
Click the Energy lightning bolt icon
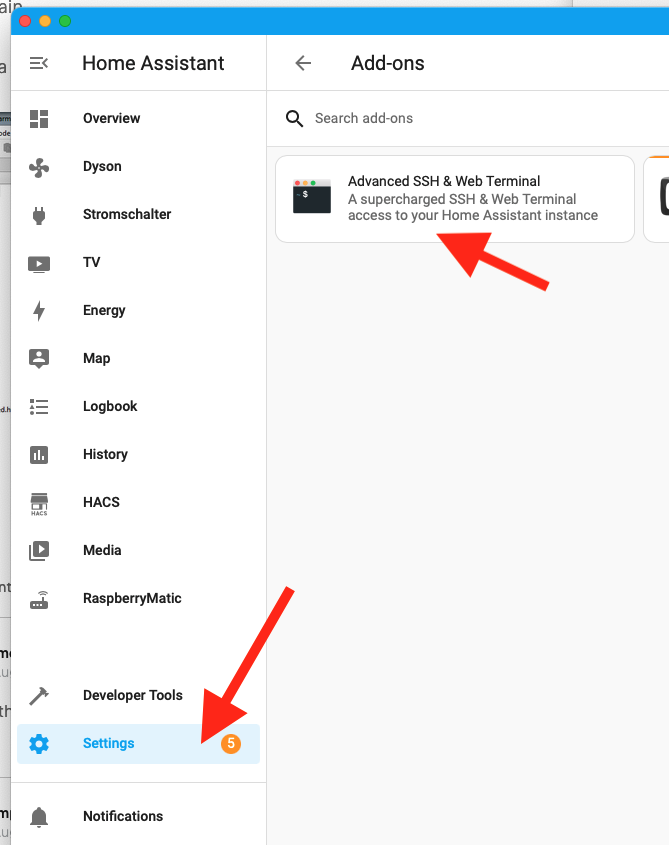(39, 311)
